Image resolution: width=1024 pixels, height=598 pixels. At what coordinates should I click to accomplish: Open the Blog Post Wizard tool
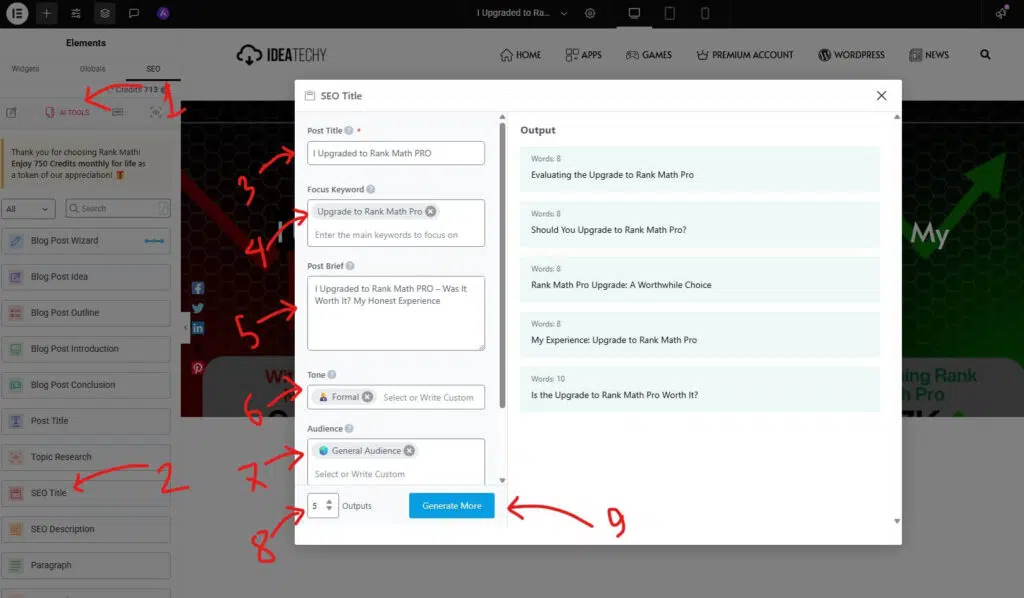pos(86,241)
